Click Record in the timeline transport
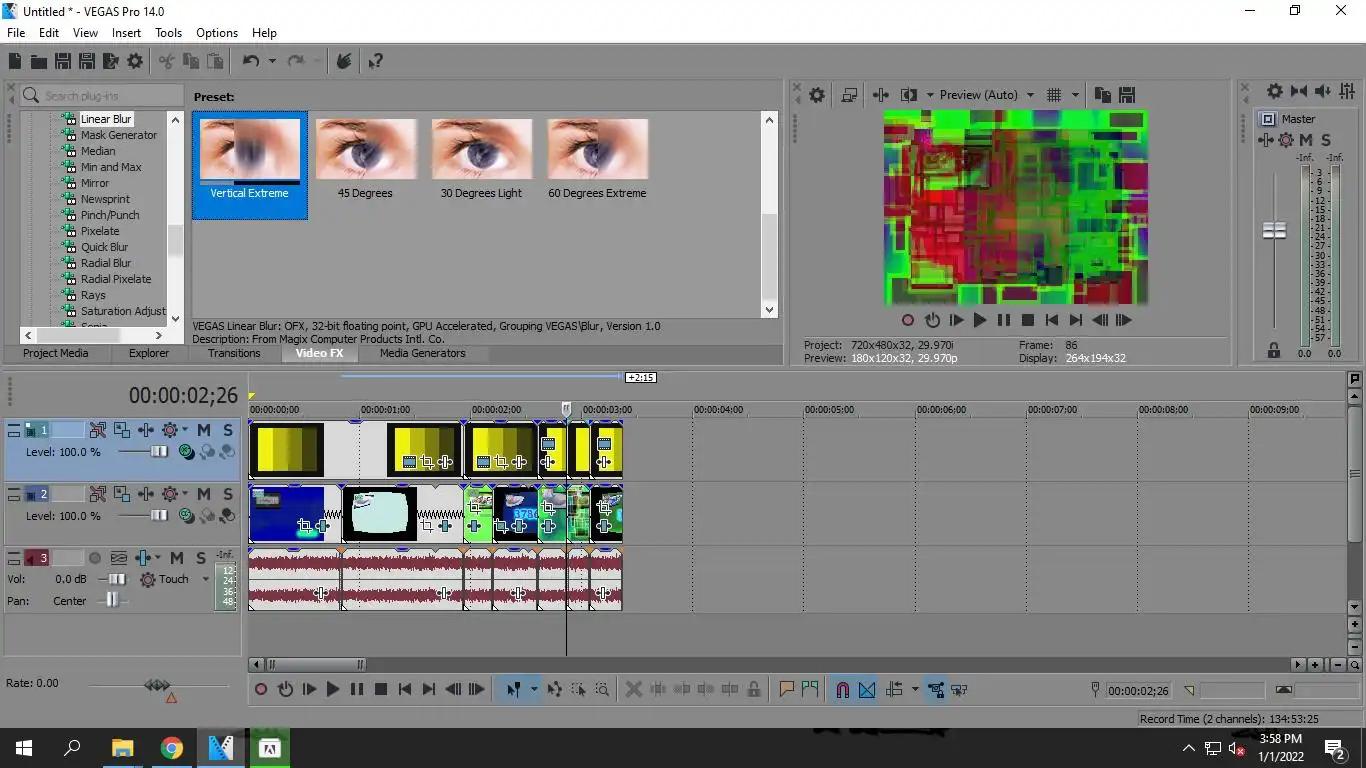Viewport: 1366px width, 768px height. [x=261, y=689]
